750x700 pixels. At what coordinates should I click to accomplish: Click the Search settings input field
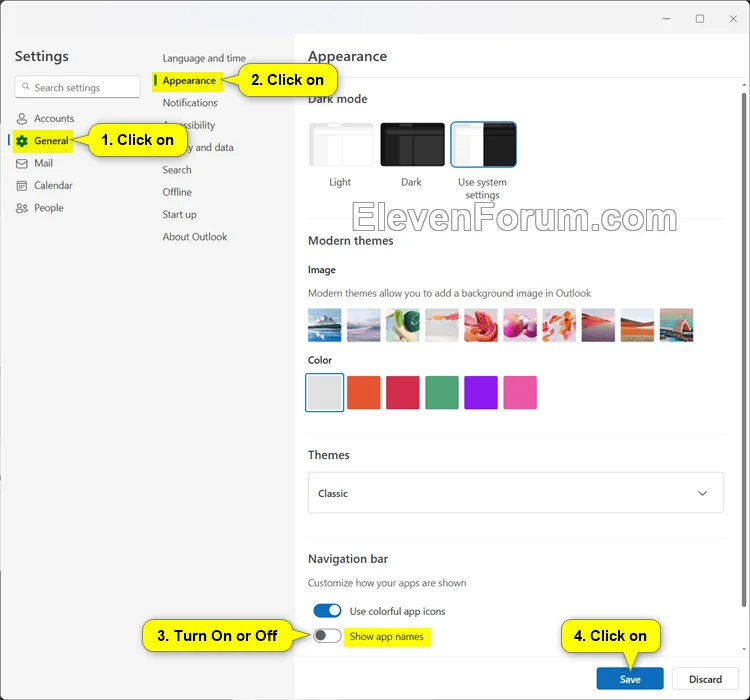pos(77,87)
